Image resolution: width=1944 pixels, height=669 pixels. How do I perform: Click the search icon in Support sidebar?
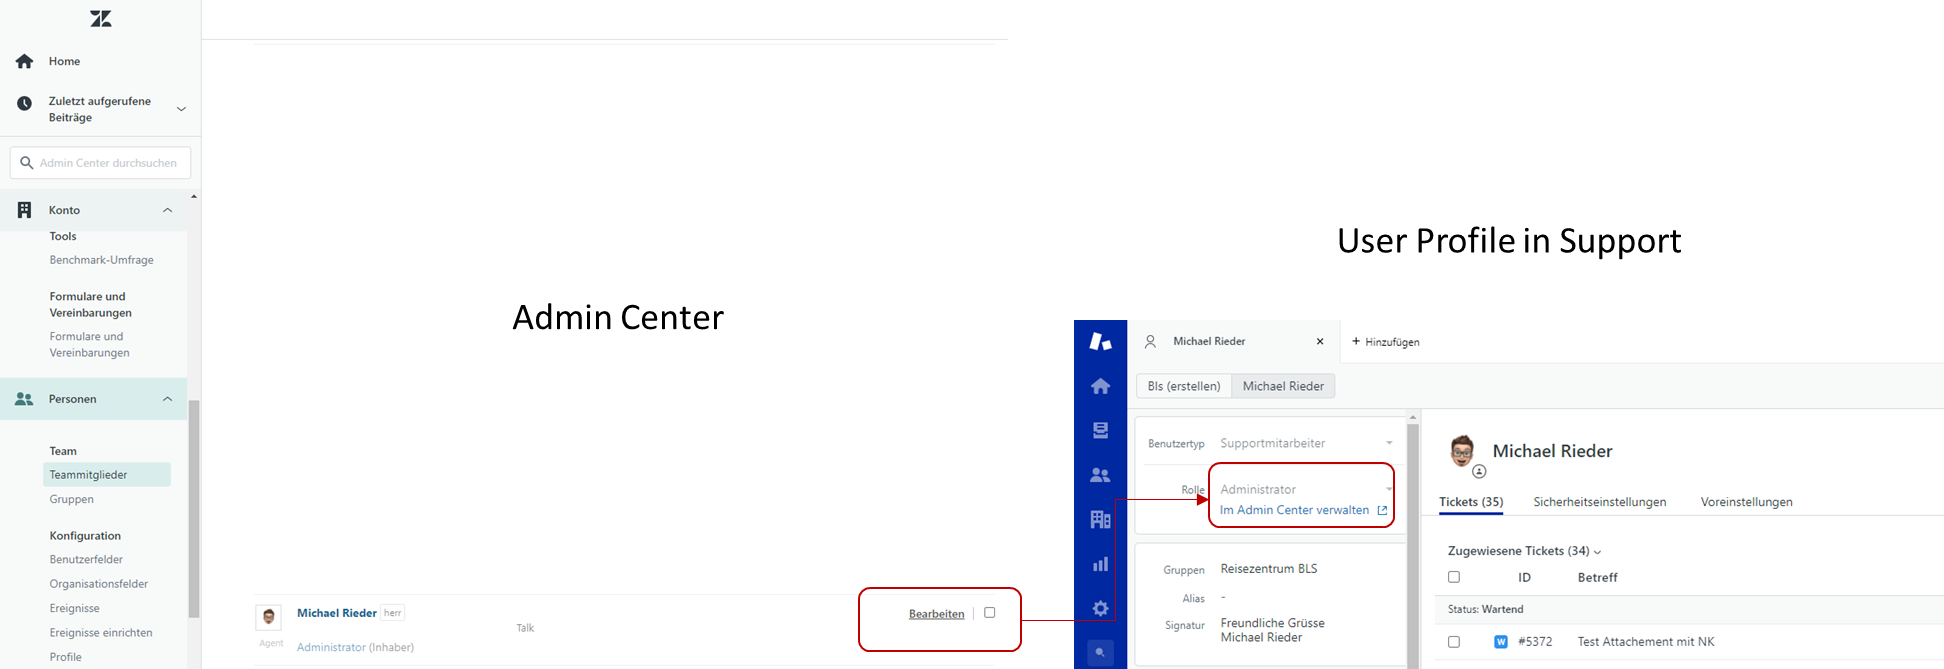coord(1100,653)
